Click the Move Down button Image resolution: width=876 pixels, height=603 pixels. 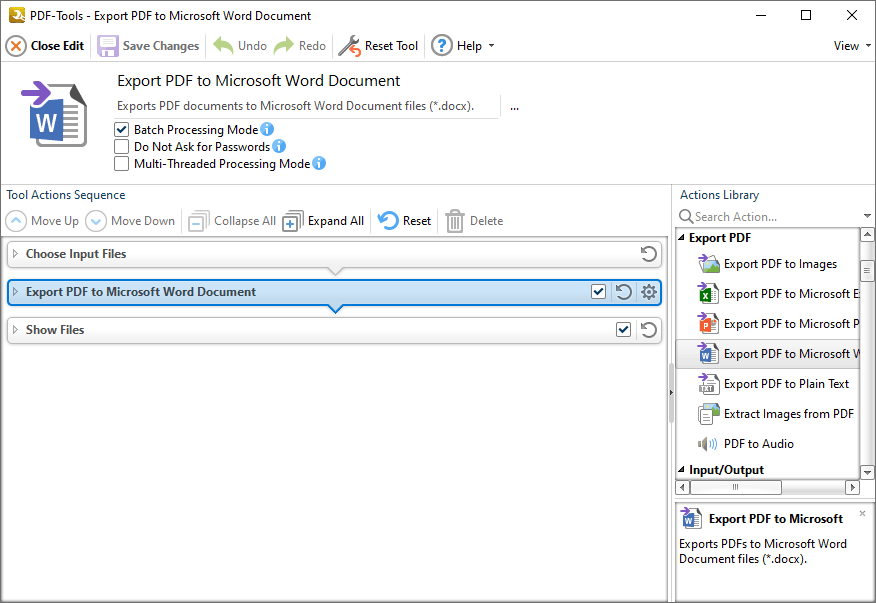tap(130, 221)
